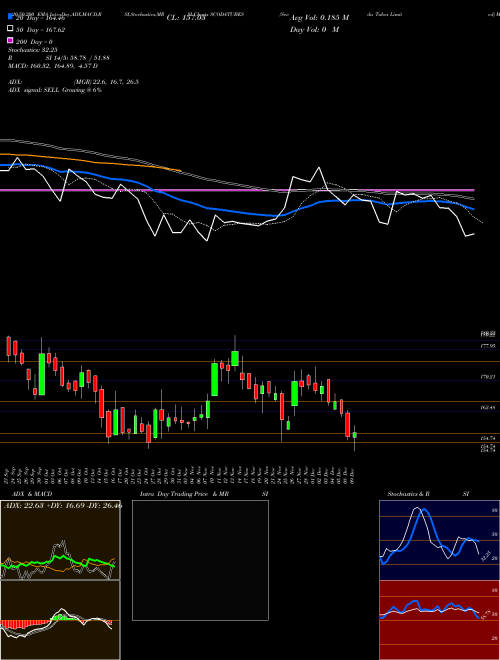The height and width of the screenshot is (660, 500).
Task: Select the '50 Day = 167.62' legend text
Action: (40, 30)
